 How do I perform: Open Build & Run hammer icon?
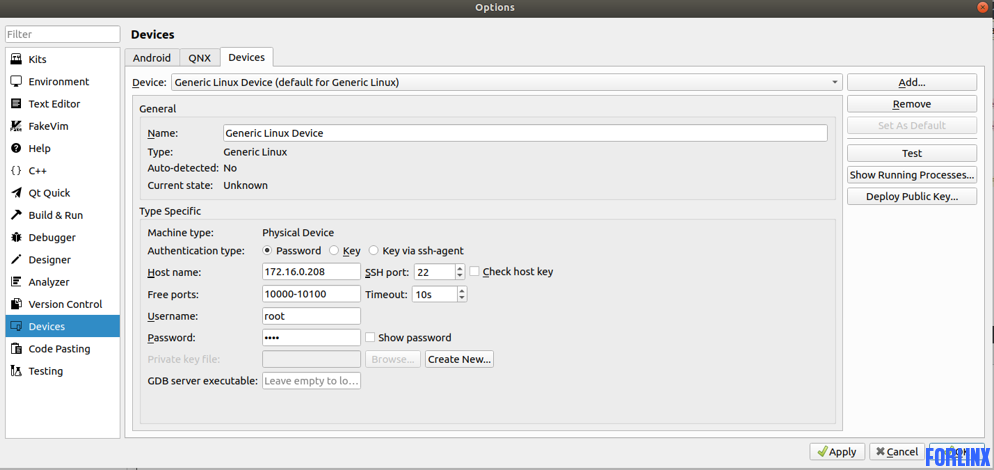tap(16, 215)
